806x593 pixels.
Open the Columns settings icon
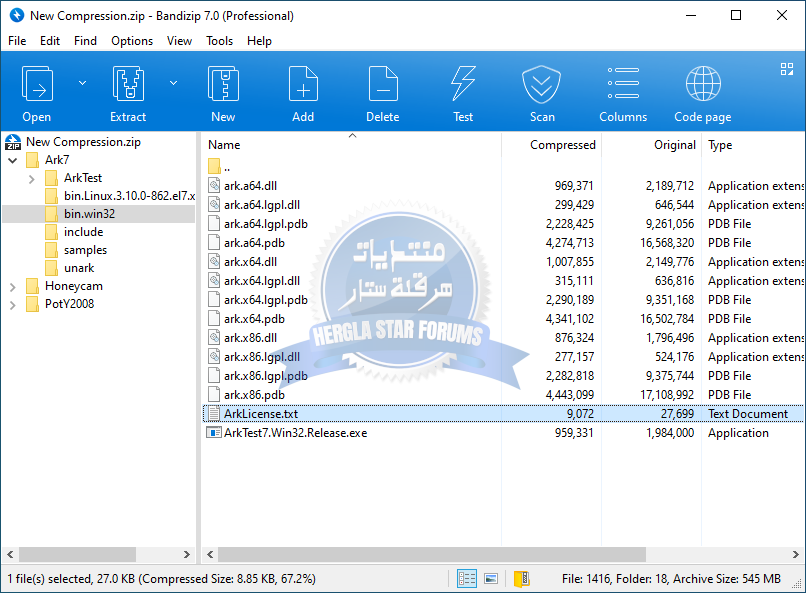click(623, 83)
